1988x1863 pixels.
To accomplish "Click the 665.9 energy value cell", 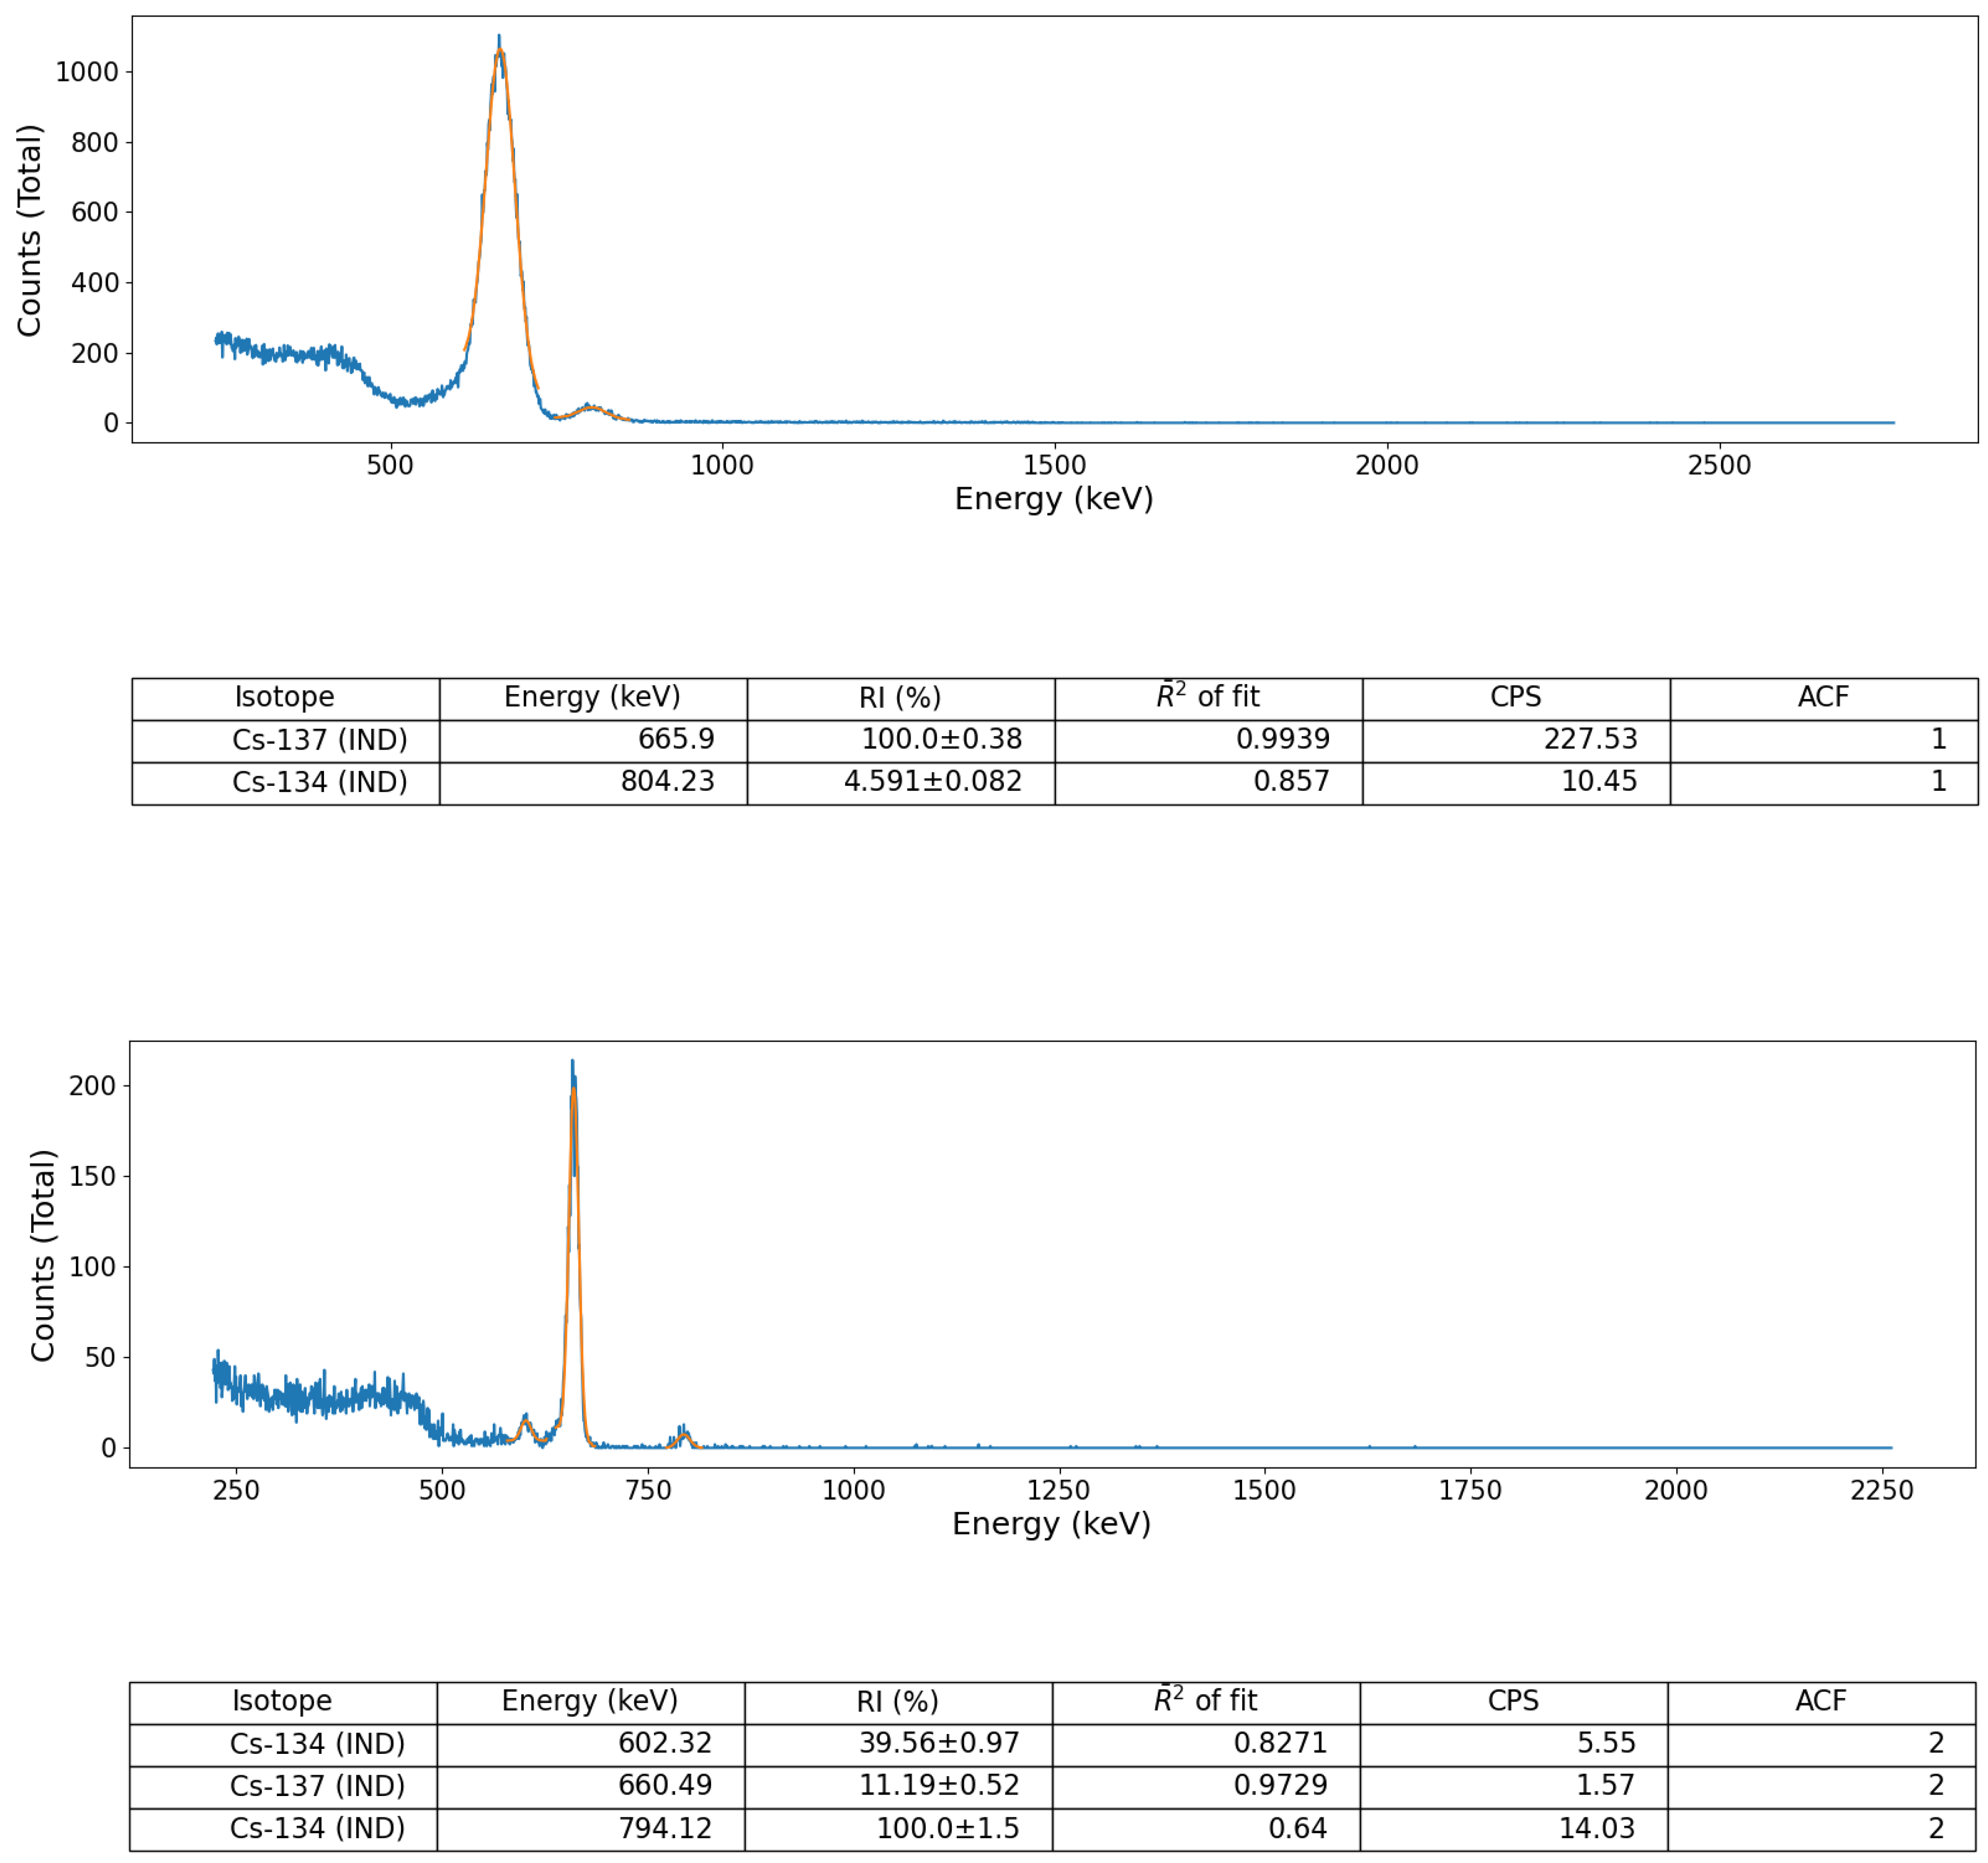I will 676,739.
